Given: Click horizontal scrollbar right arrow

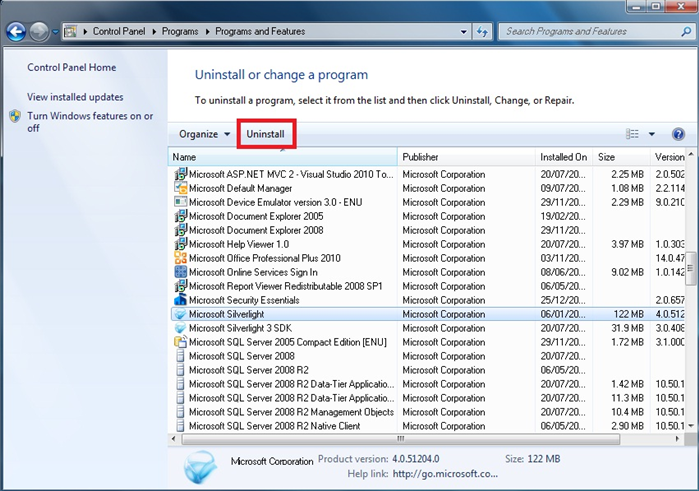Looking at the screenshot, I should pos(677,438).
